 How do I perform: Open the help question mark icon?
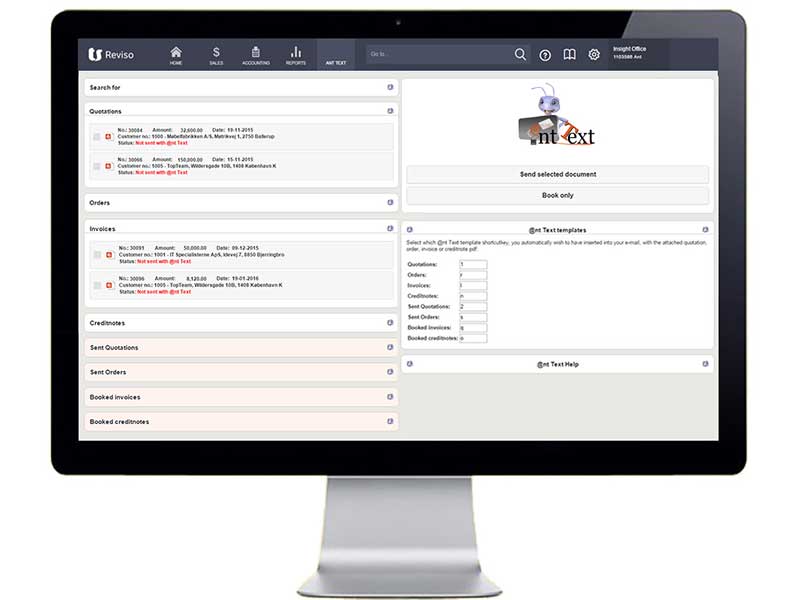545,55
